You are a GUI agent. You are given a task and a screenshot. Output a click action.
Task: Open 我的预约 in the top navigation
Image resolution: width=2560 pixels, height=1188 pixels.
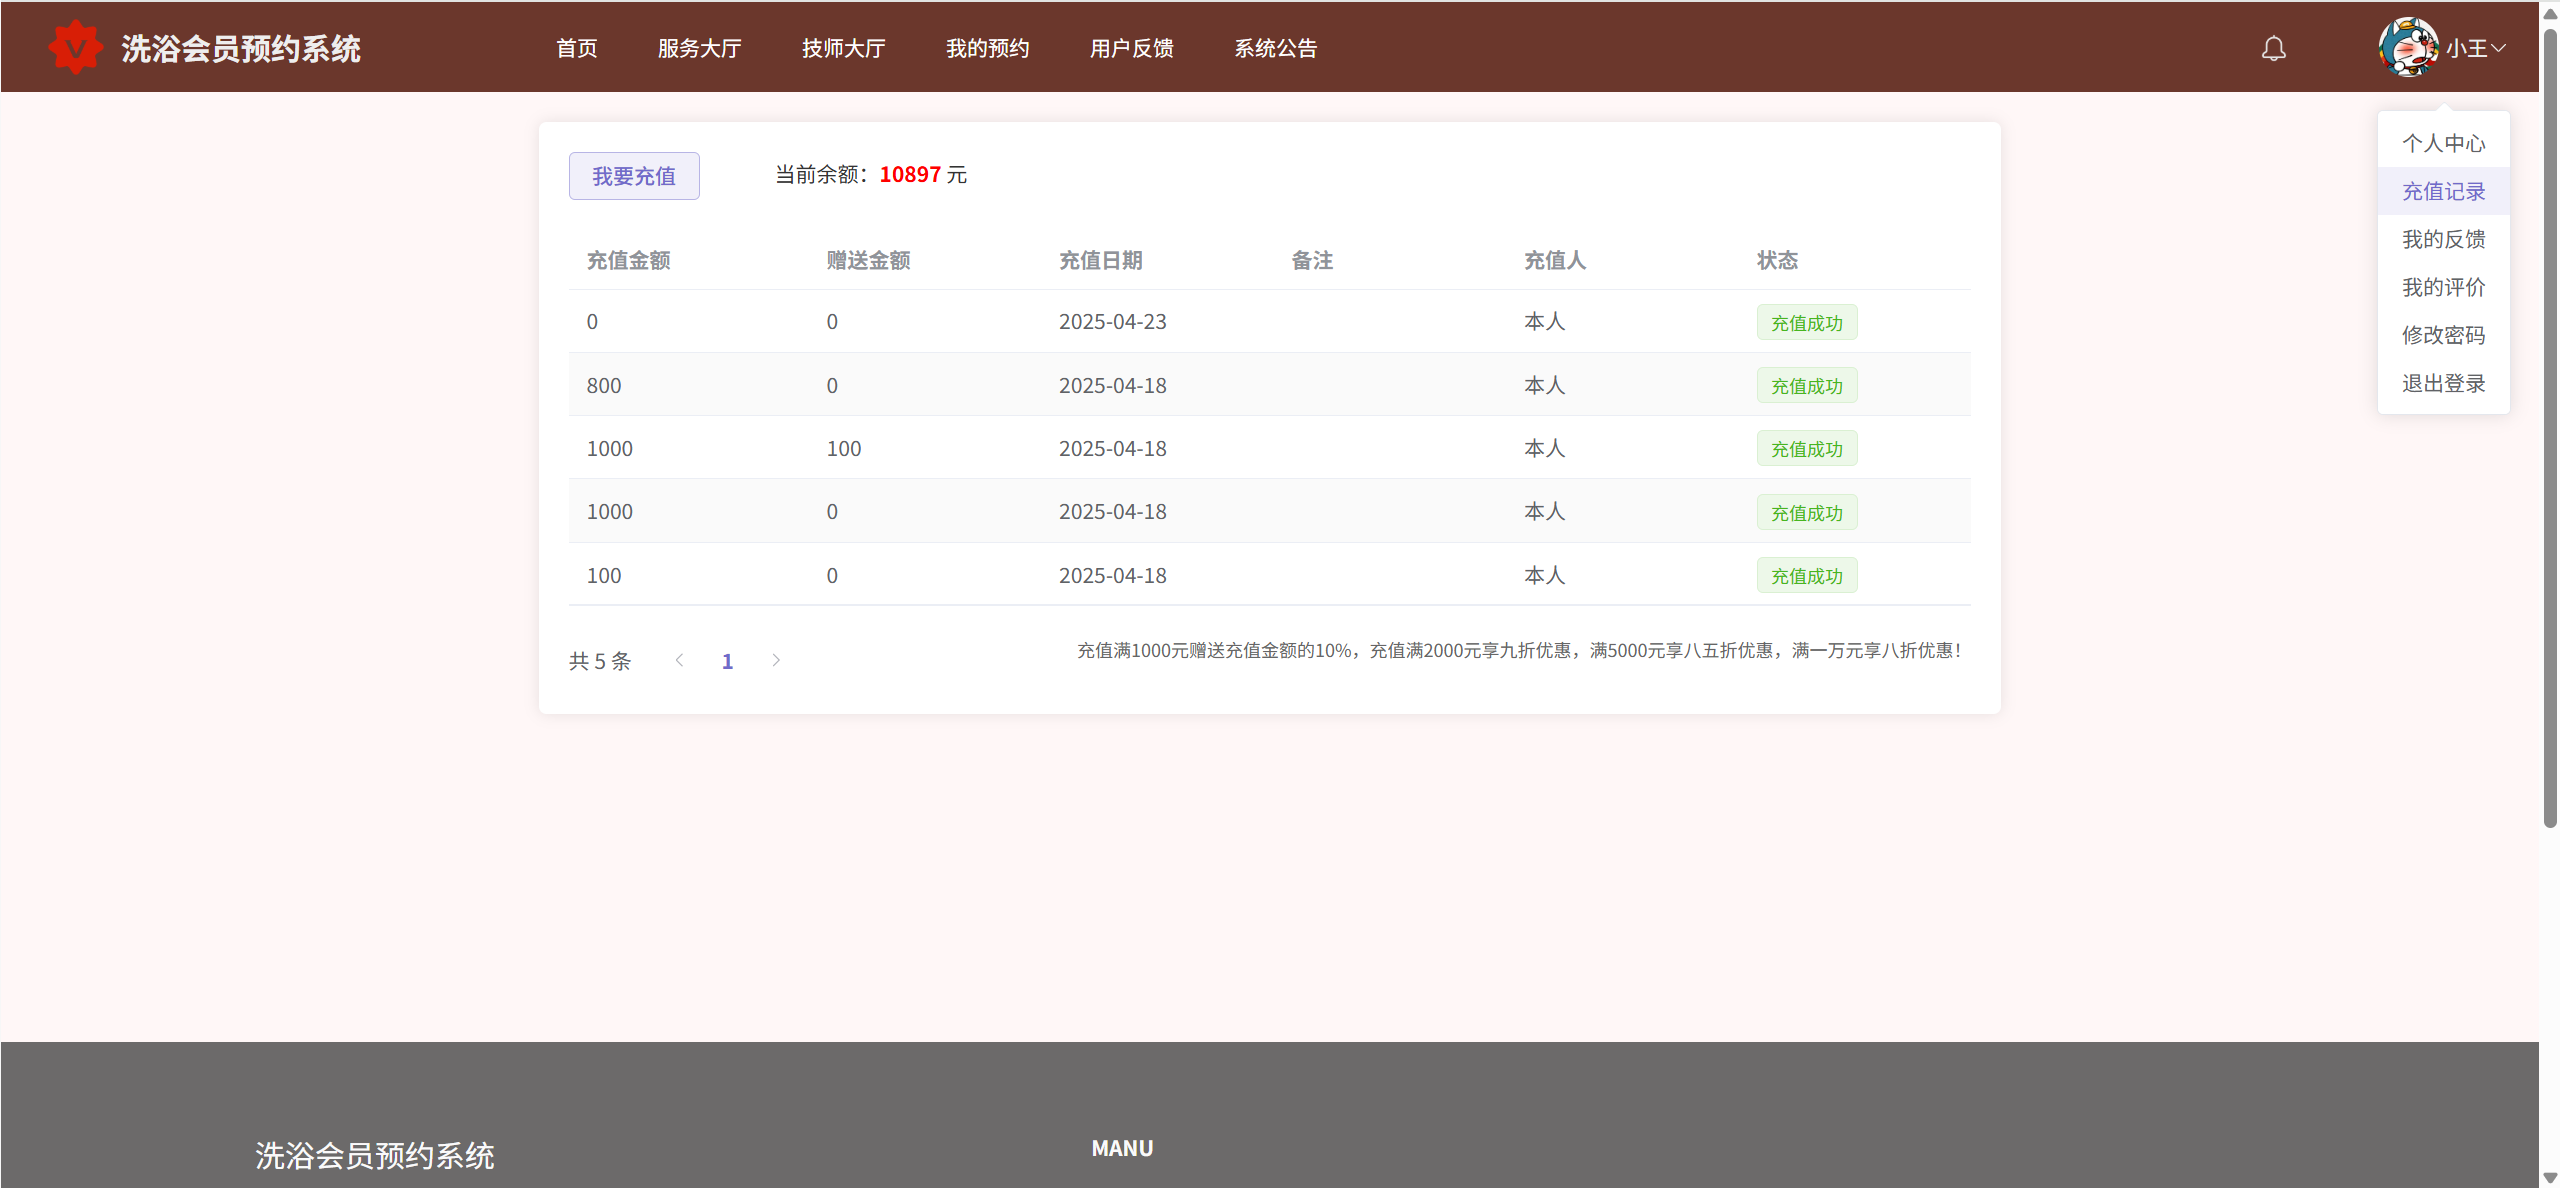987,48
